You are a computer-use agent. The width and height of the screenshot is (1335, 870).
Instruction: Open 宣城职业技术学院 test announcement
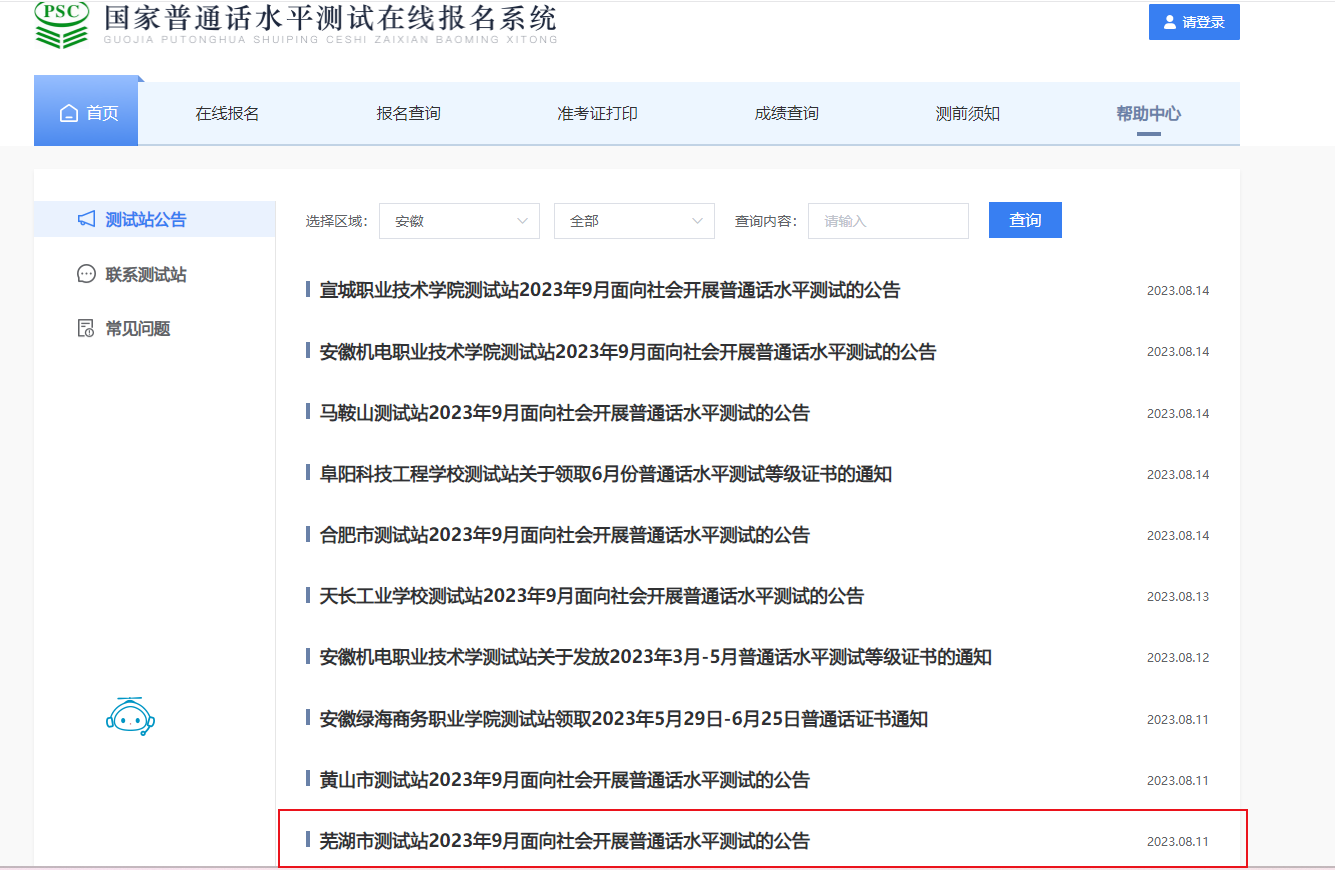click(609, 290)
